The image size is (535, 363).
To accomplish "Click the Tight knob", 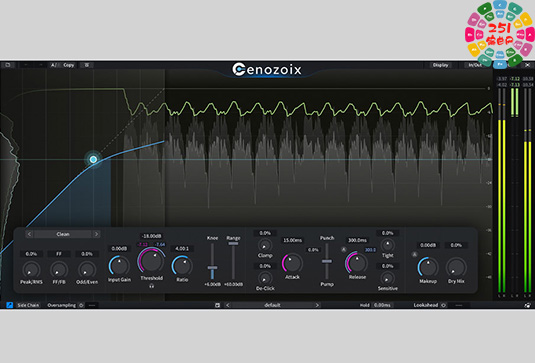I will click(388, 245).
